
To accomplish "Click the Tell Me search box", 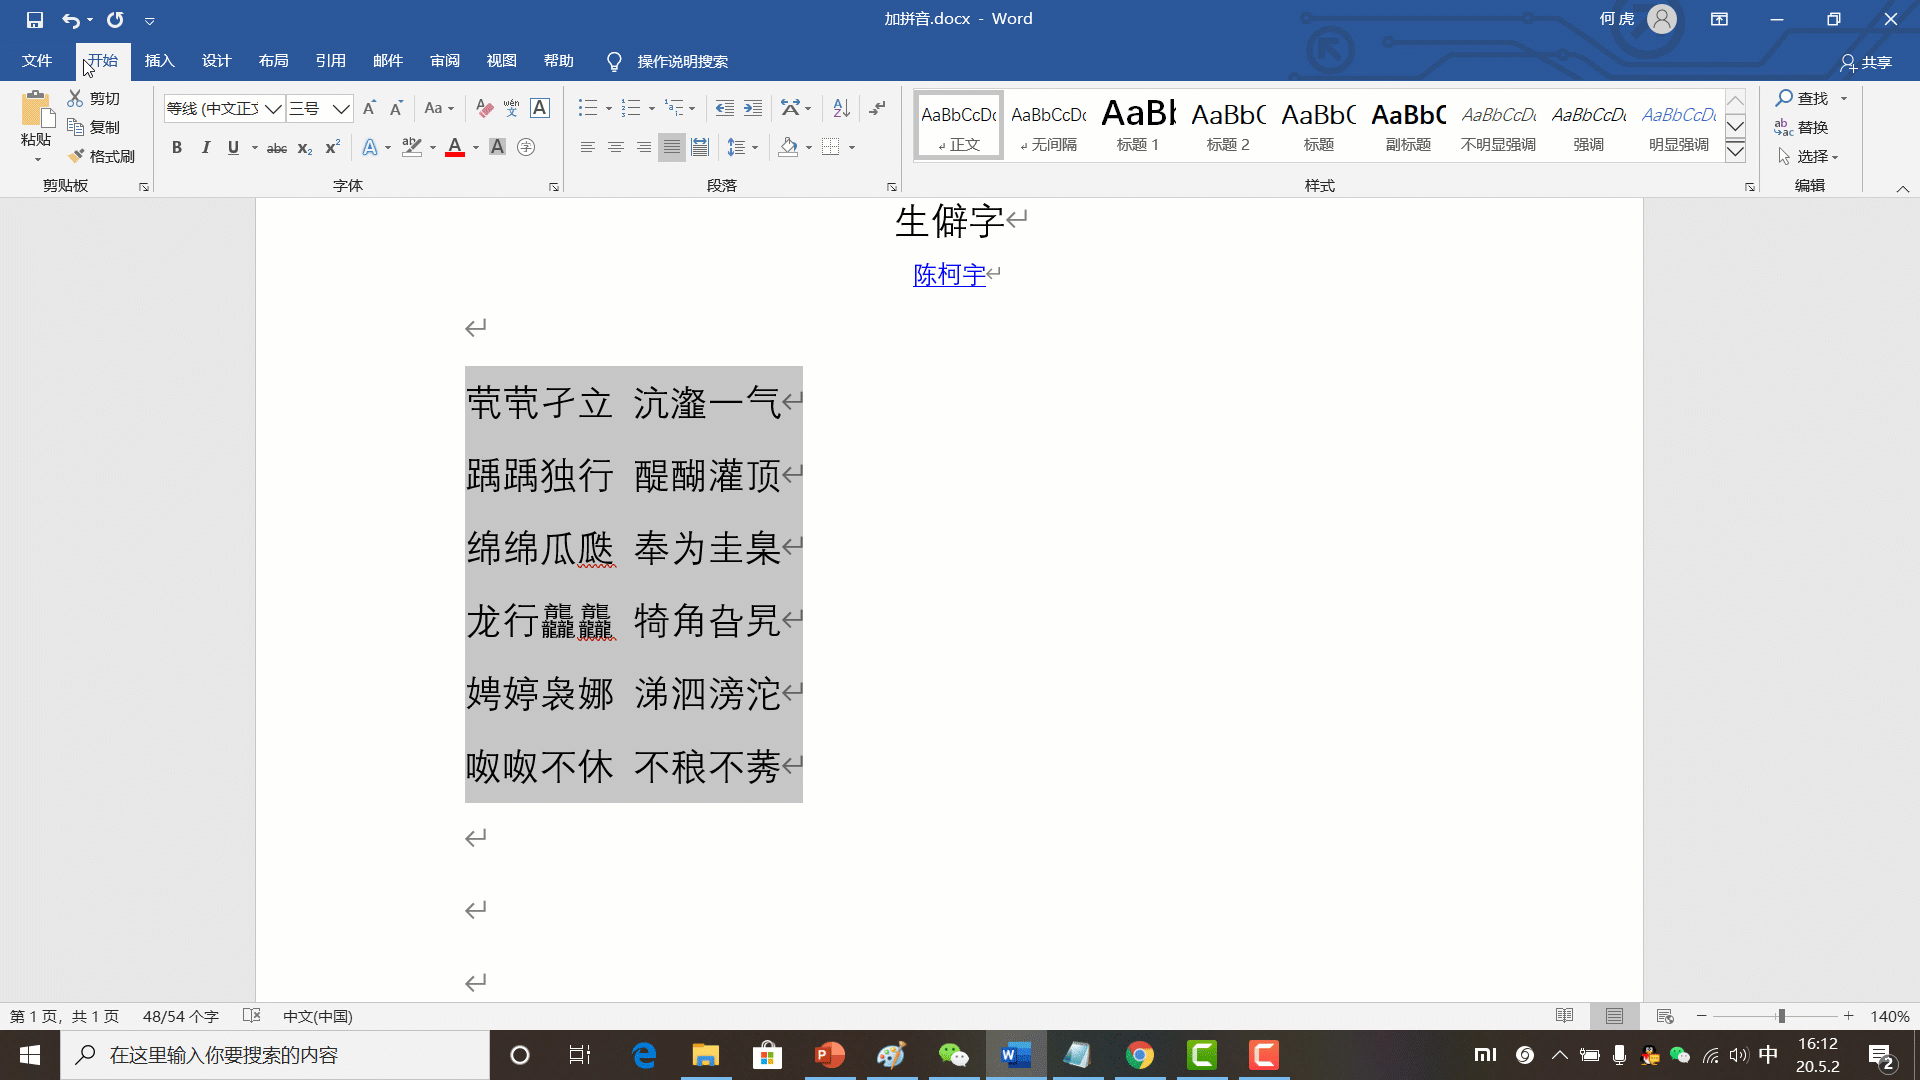I will (x=682, y=62).
